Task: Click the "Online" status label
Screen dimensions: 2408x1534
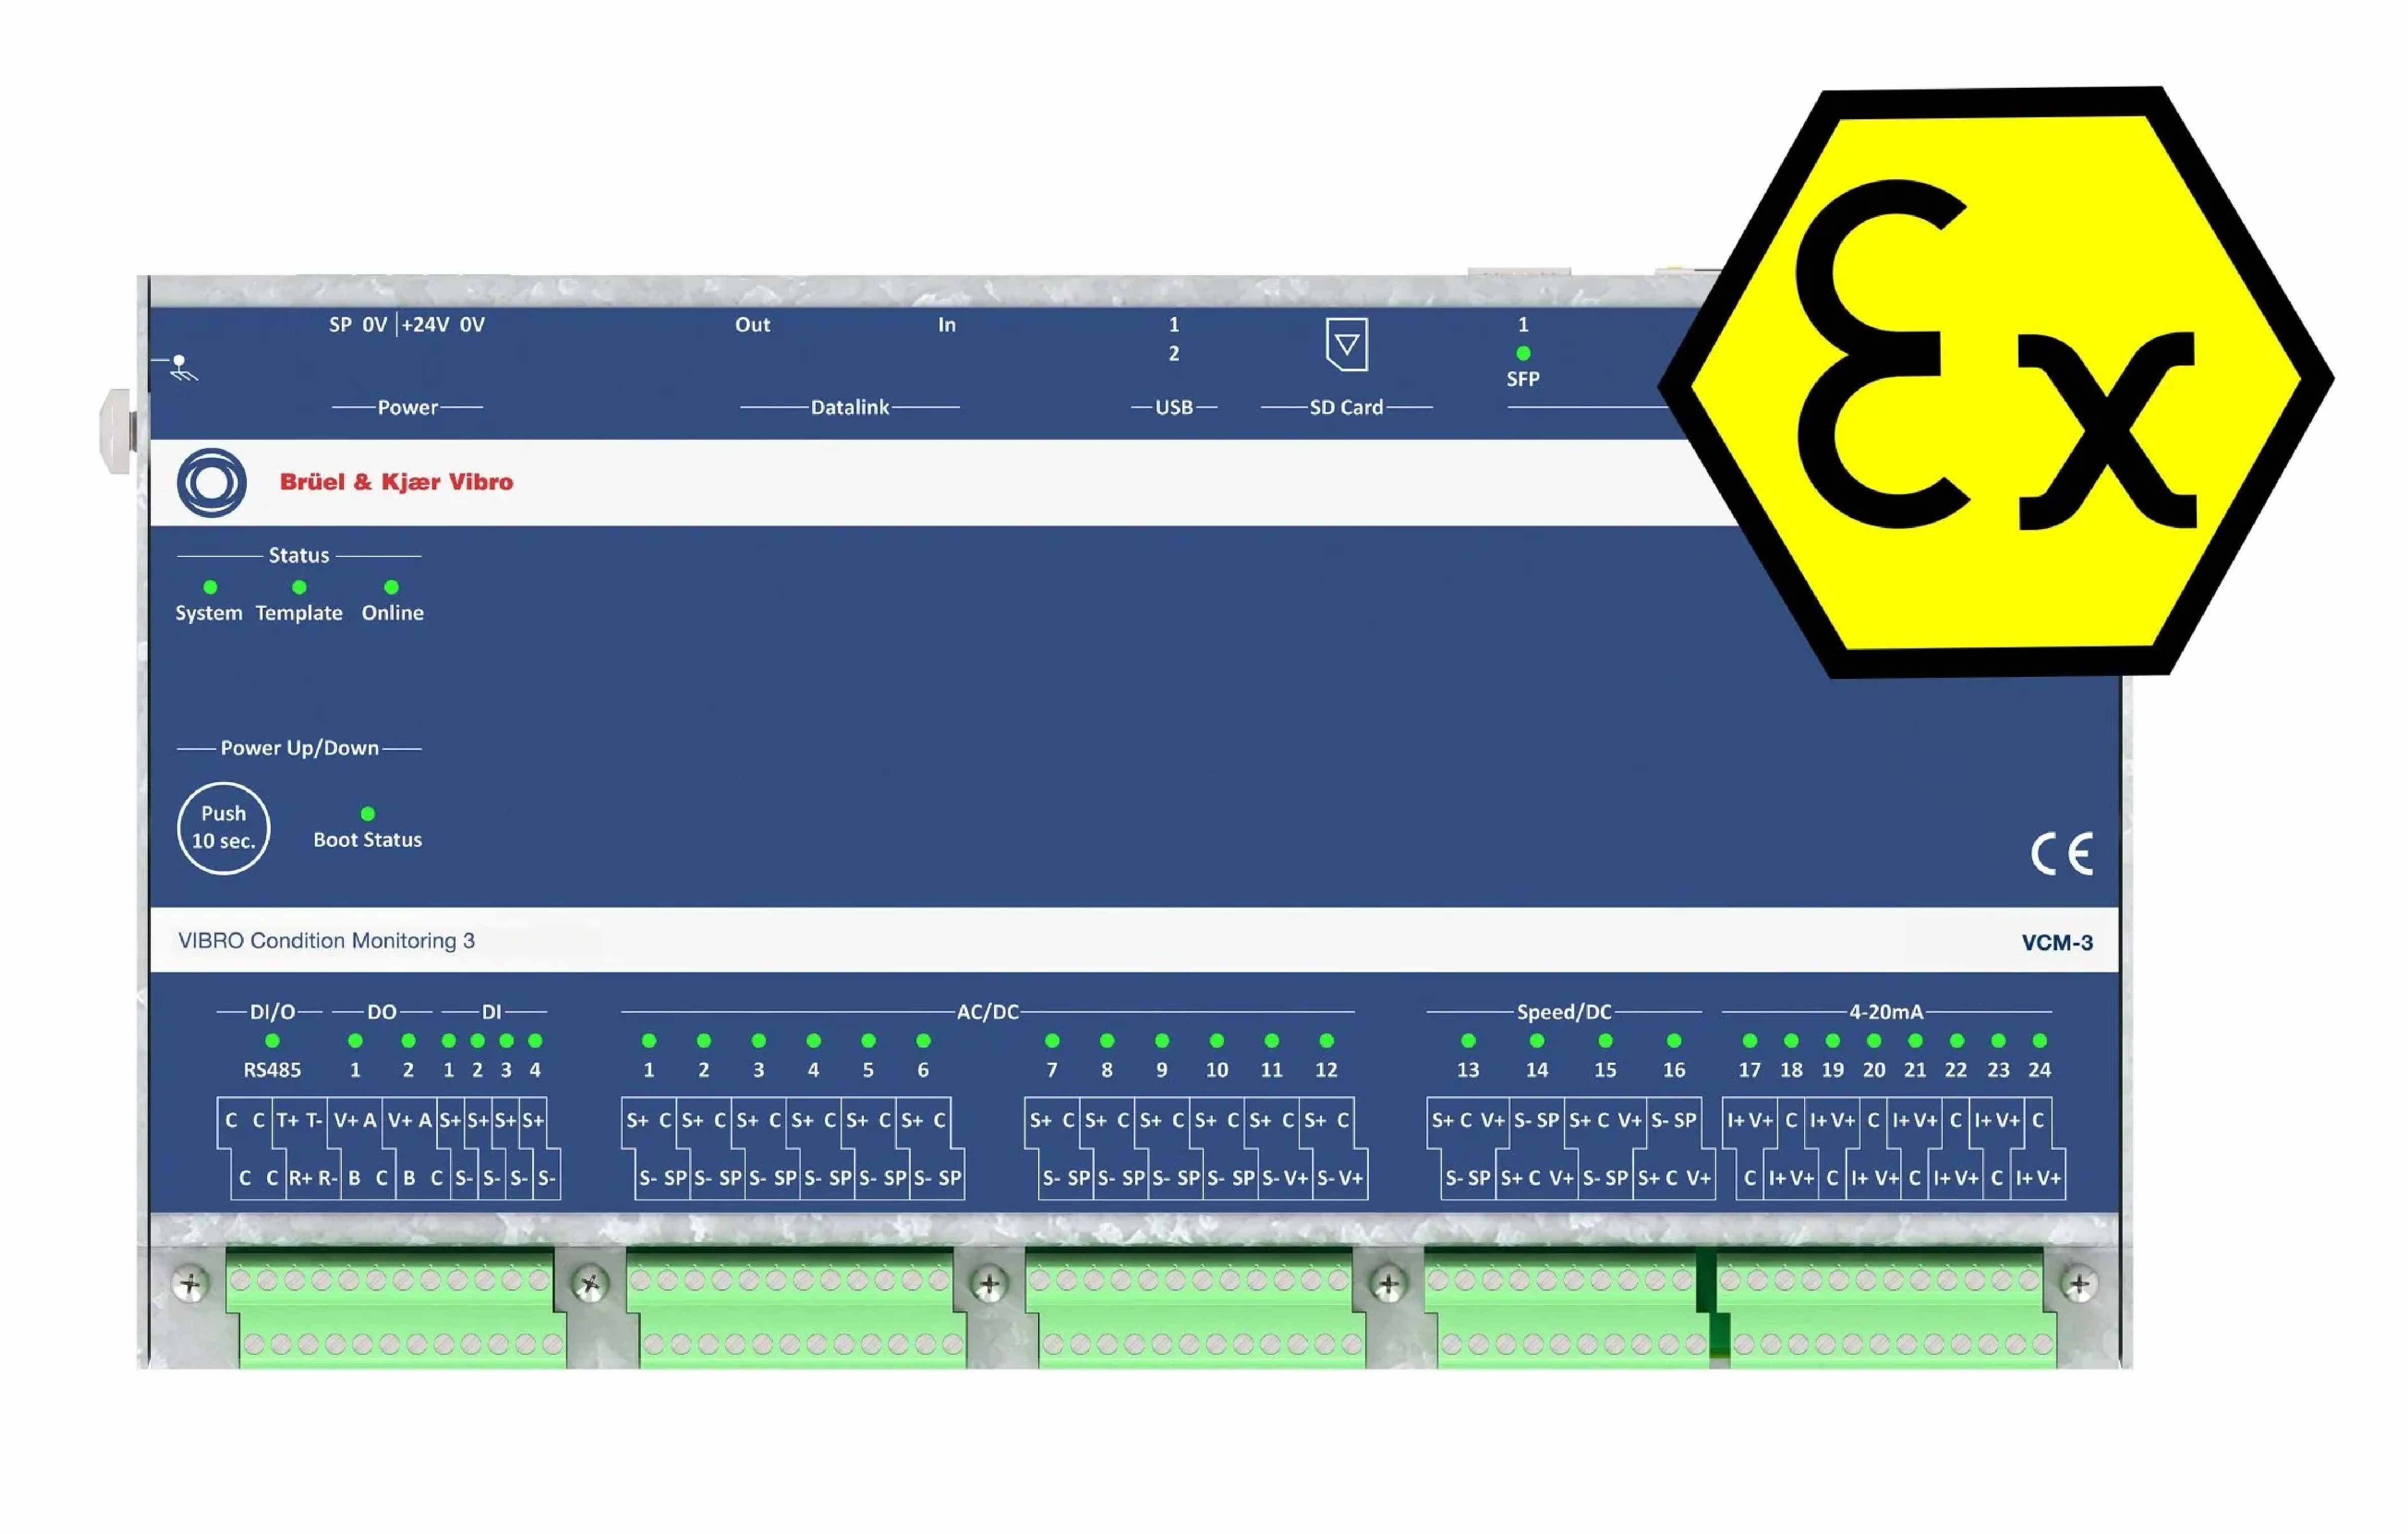Action: pyautogui.click(x=392, y=613)
